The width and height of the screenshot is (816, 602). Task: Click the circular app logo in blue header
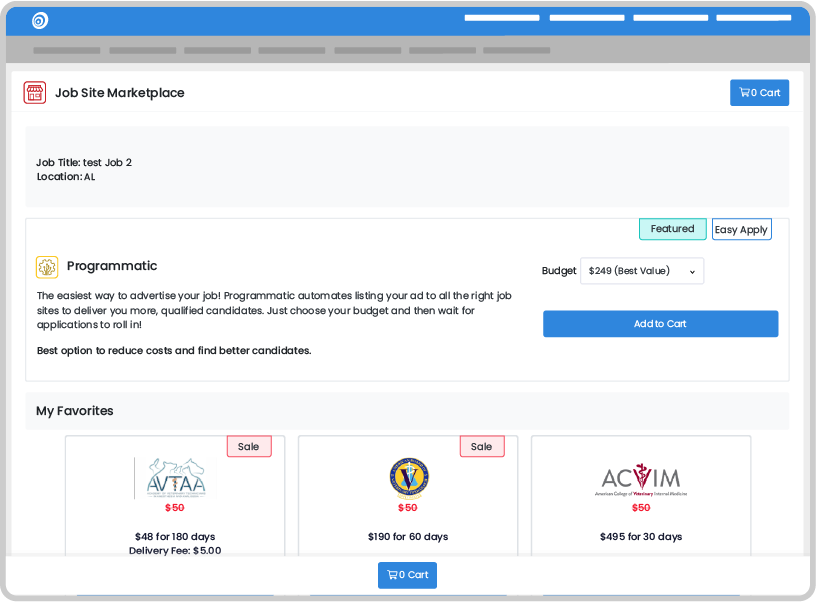pos(40,20)
